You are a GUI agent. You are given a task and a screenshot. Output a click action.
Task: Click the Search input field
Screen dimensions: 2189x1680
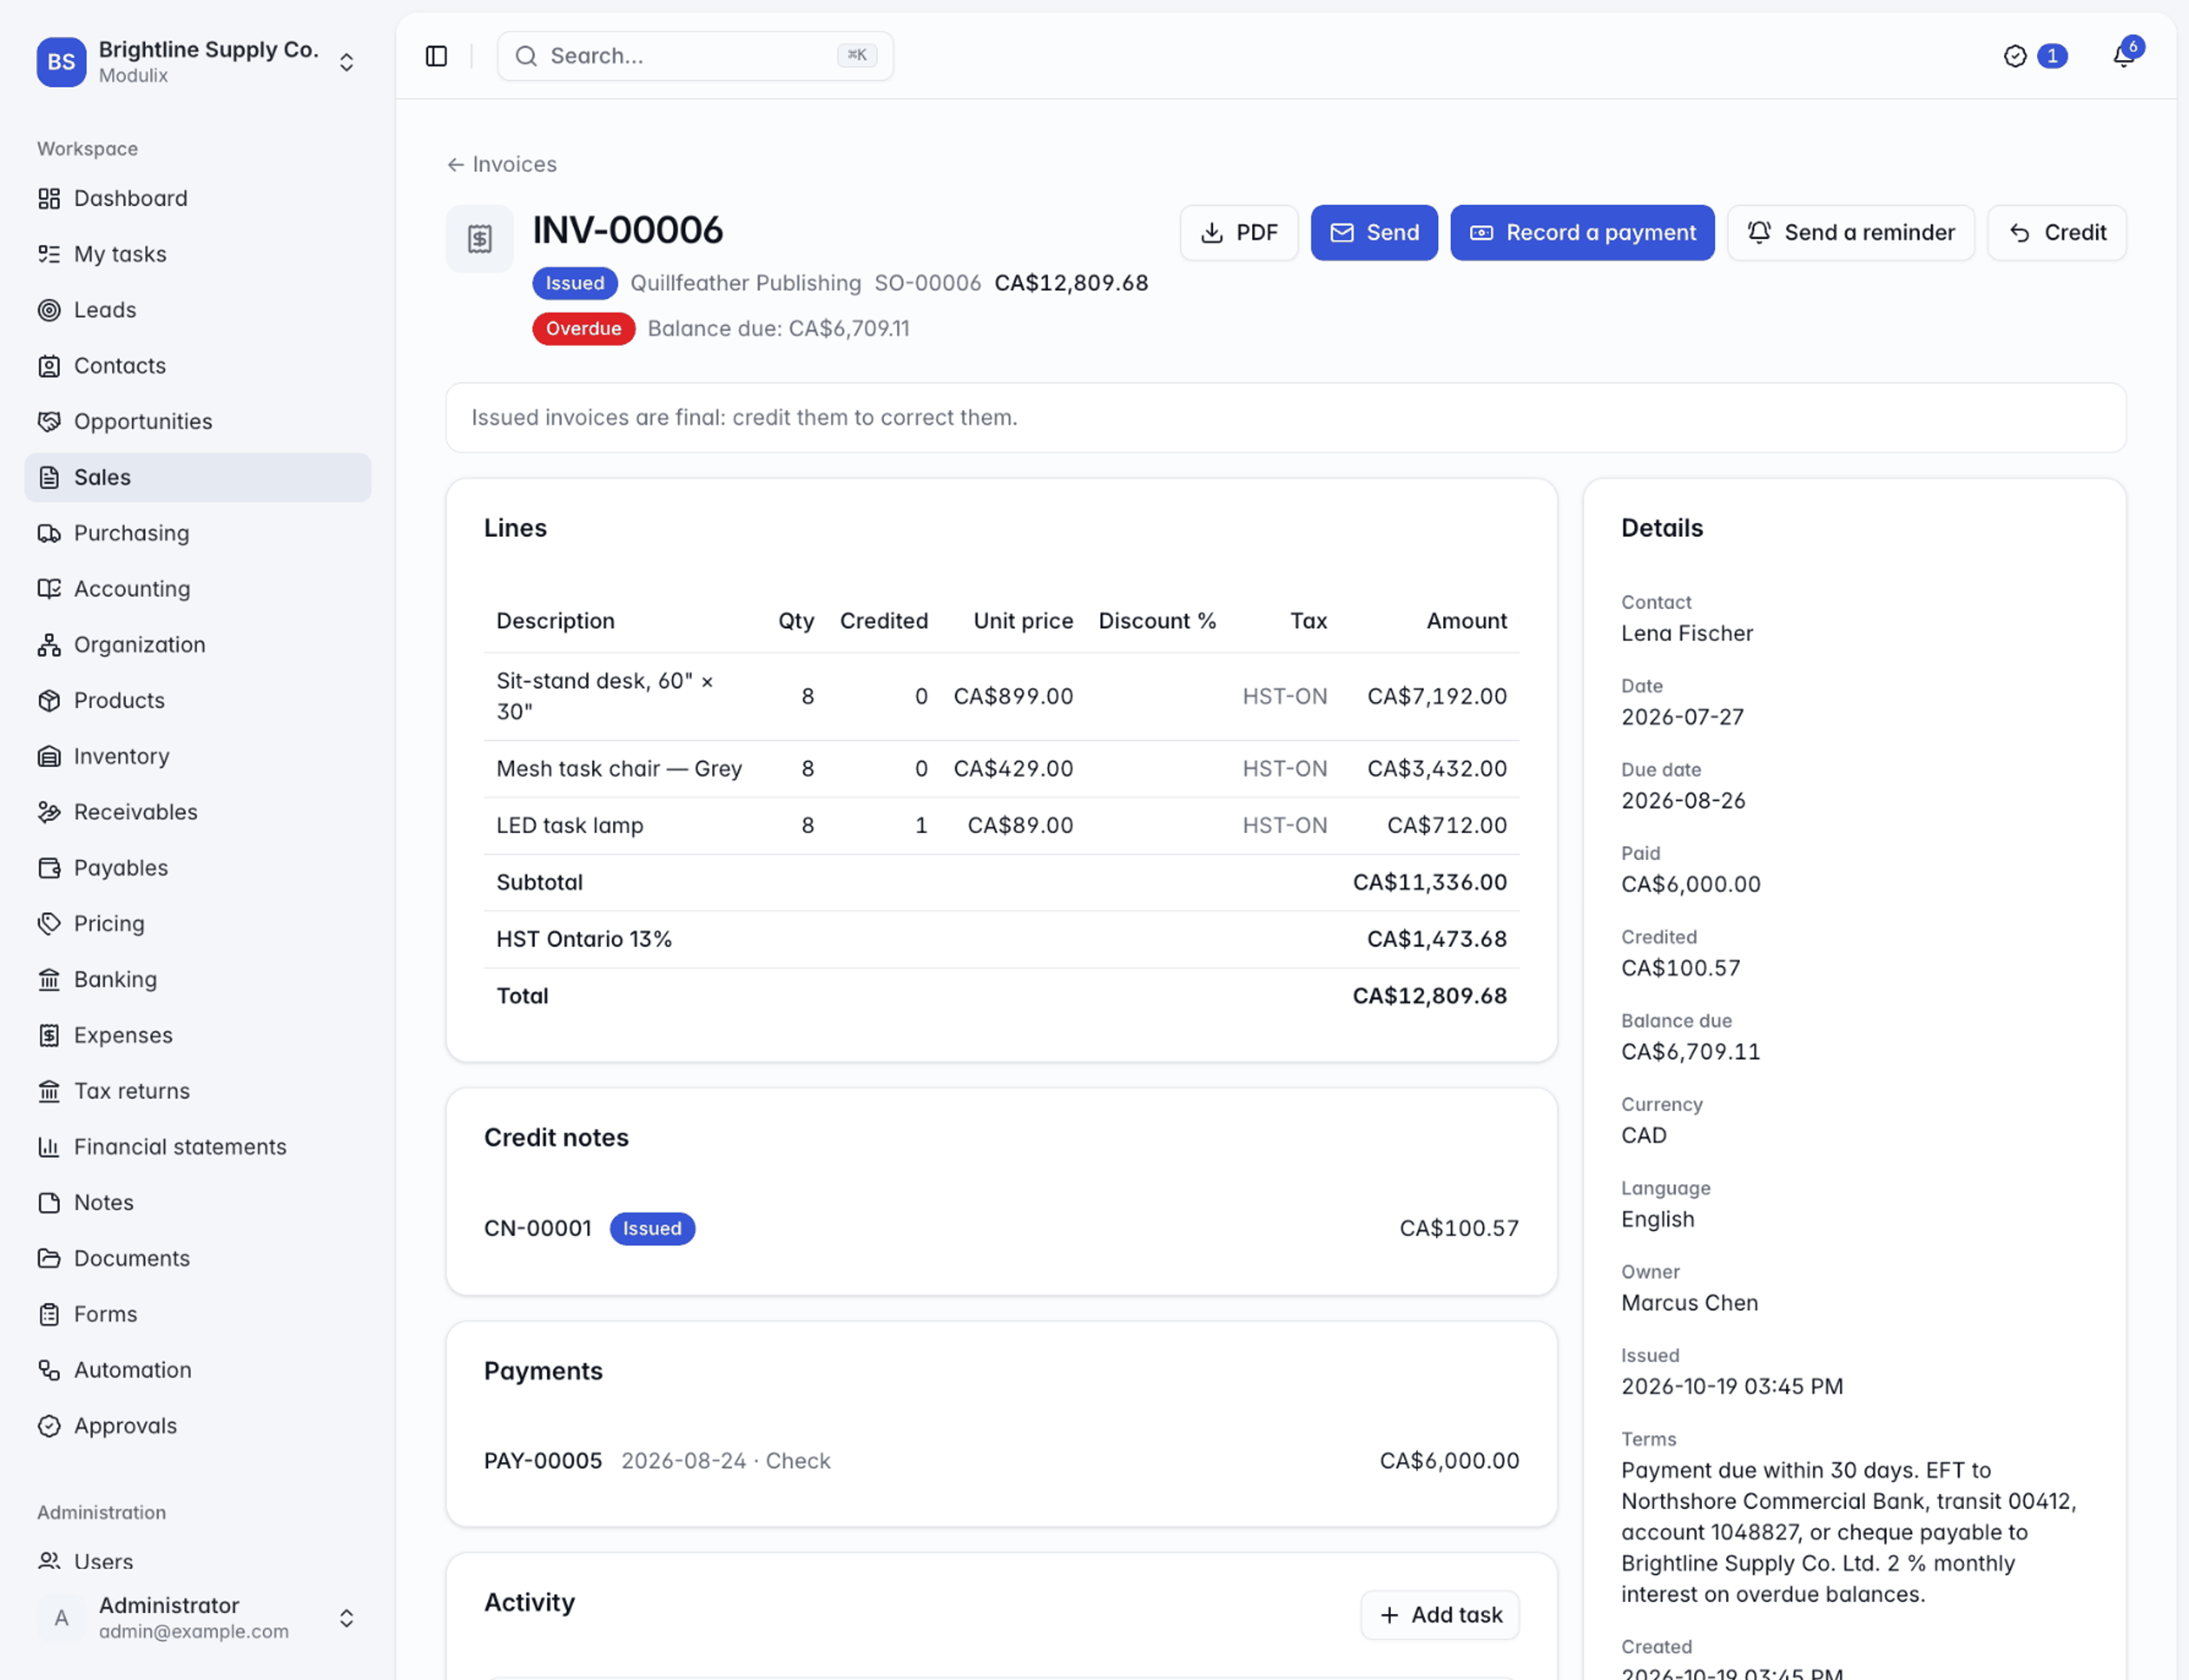tap(695, 56)
